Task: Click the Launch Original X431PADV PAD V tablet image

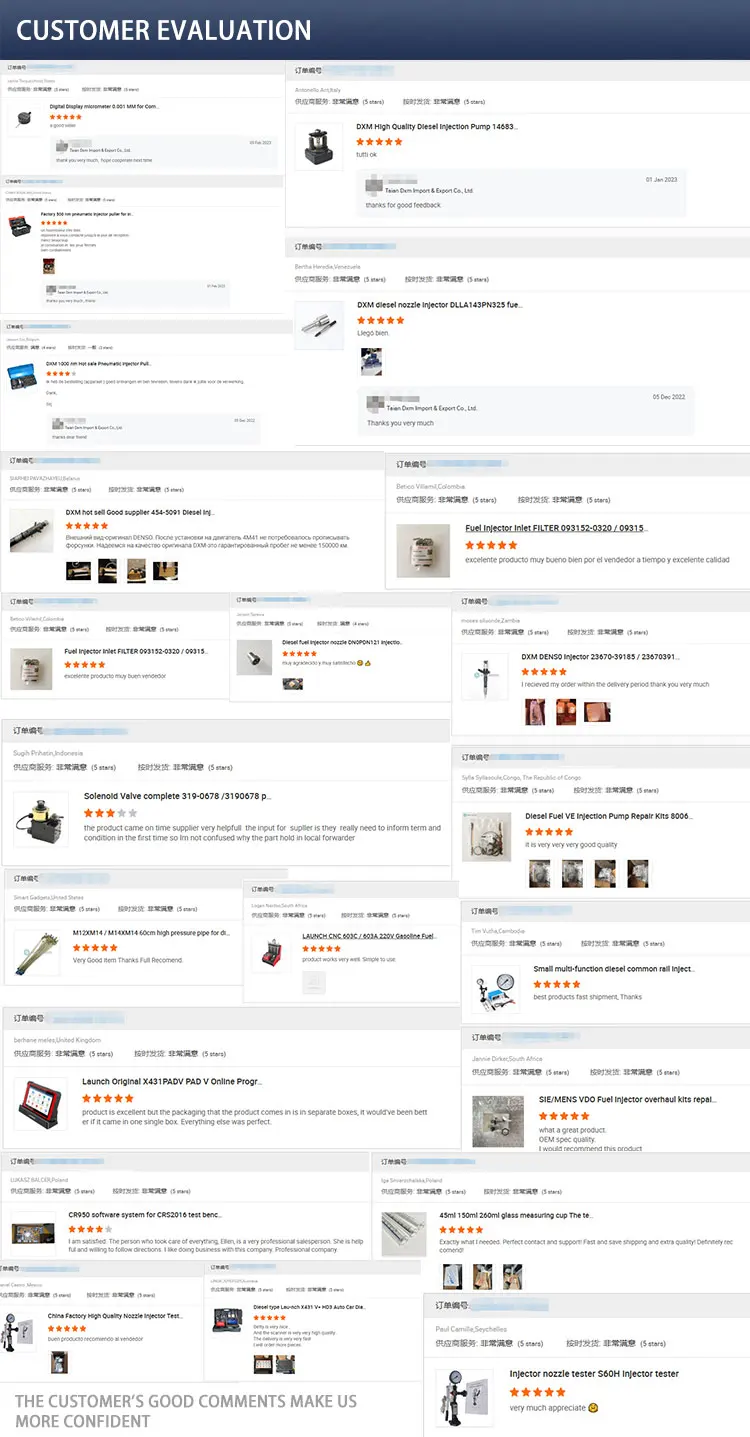Action: tap(40, 1103)
